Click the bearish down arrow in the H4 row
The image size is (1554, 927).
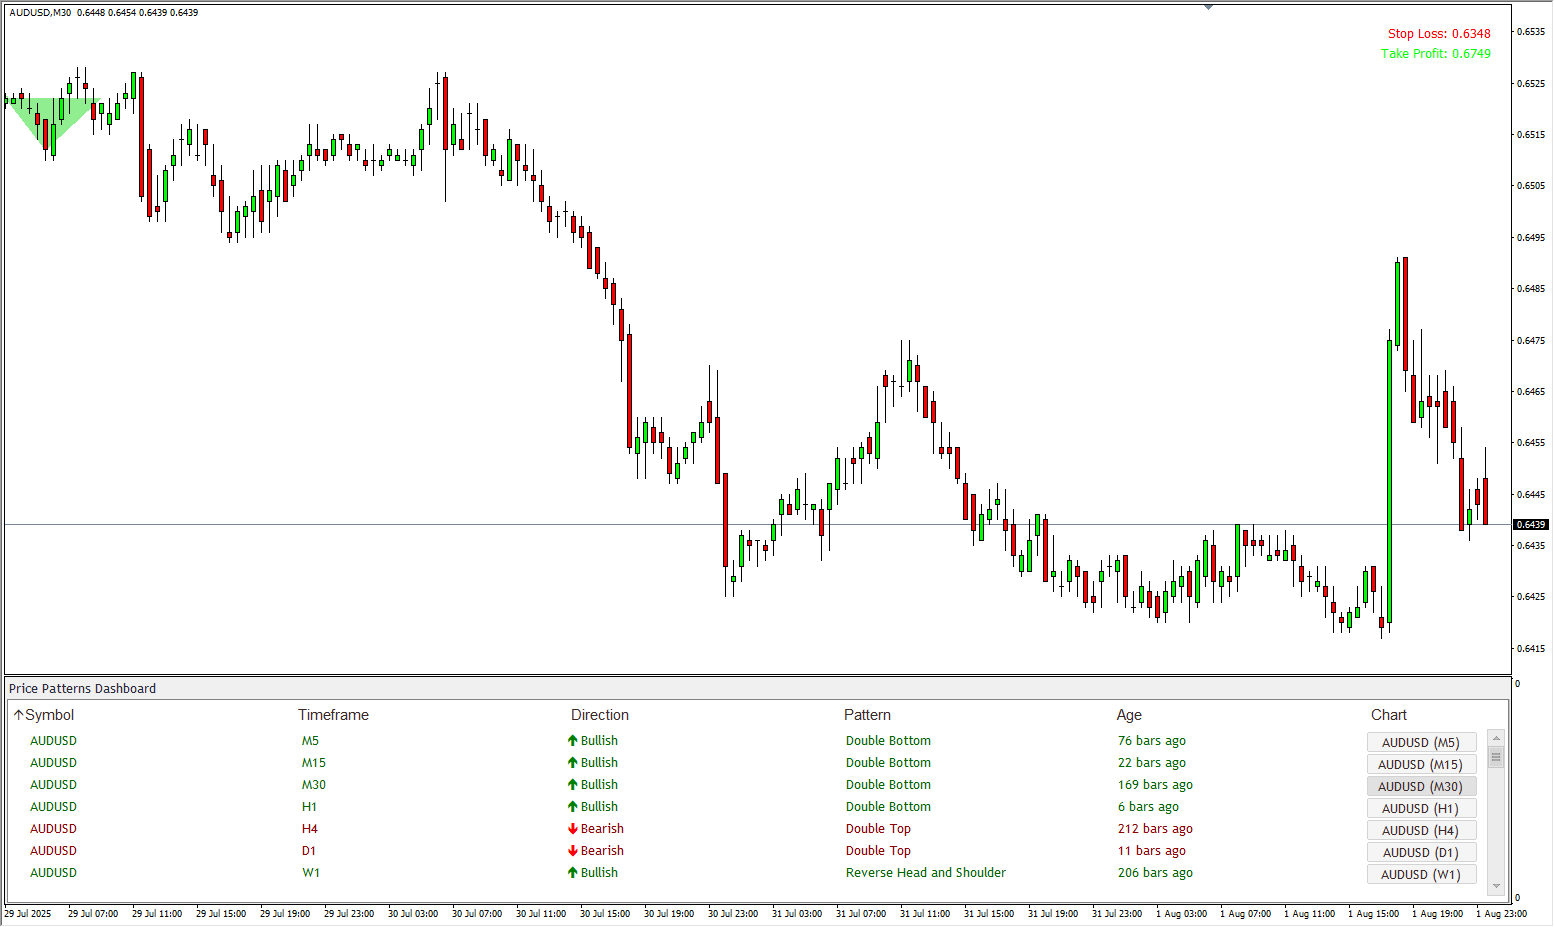pos(573,829)
